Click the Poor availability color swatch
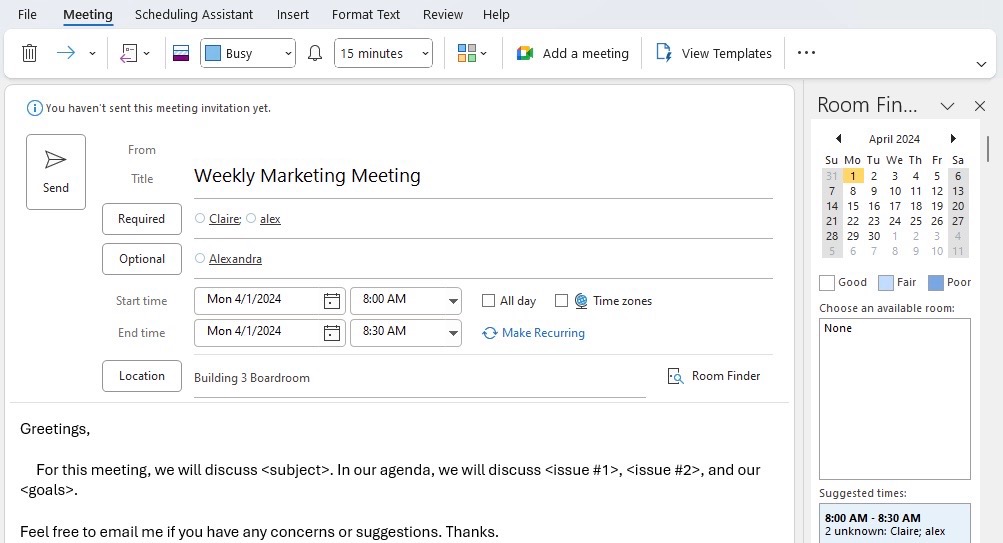 point(936,283)
